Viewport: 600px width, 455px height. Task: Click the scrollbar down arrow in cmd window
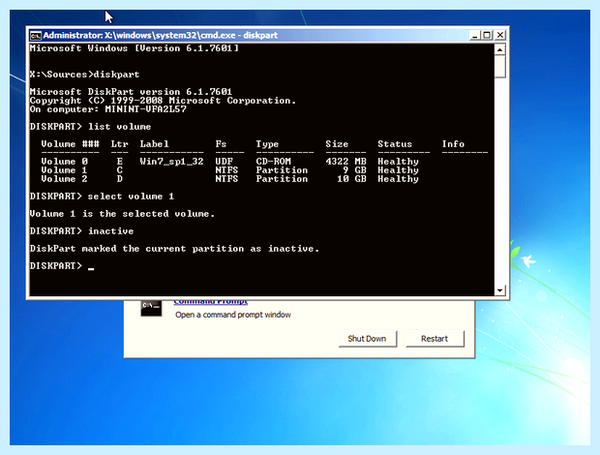click(500, 290)
